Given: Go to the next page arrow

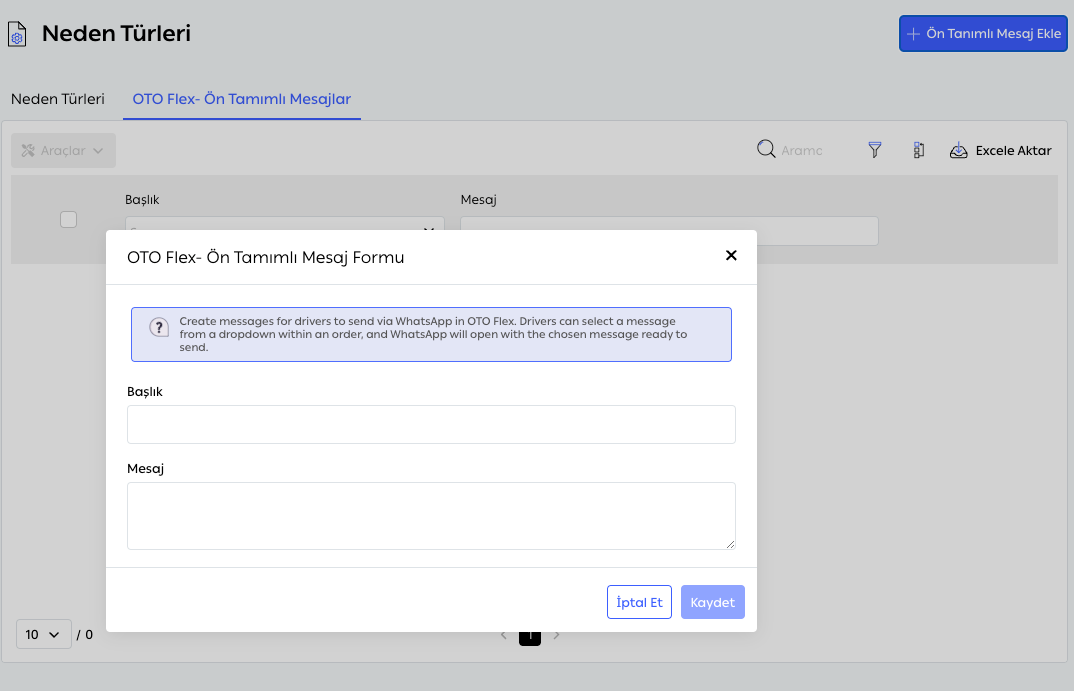Looking at the screenshot, I should tap(556, 635).
